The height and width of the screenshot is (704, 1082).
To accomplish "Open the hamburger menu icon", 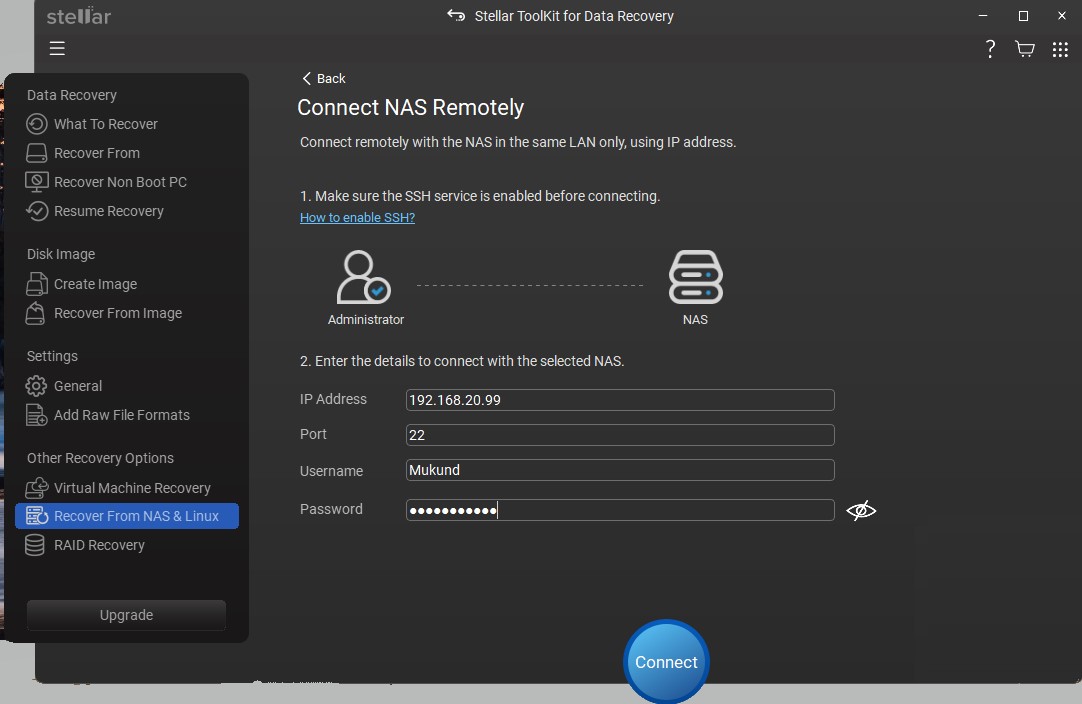I will coord(57,48).
